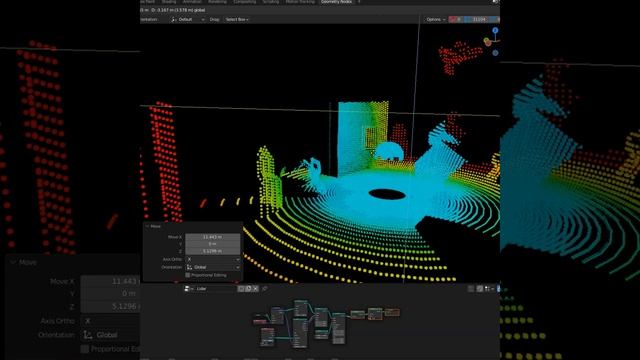Click the Move Z value field
This screenshot has height=360, width=640.
coord(213,251)
